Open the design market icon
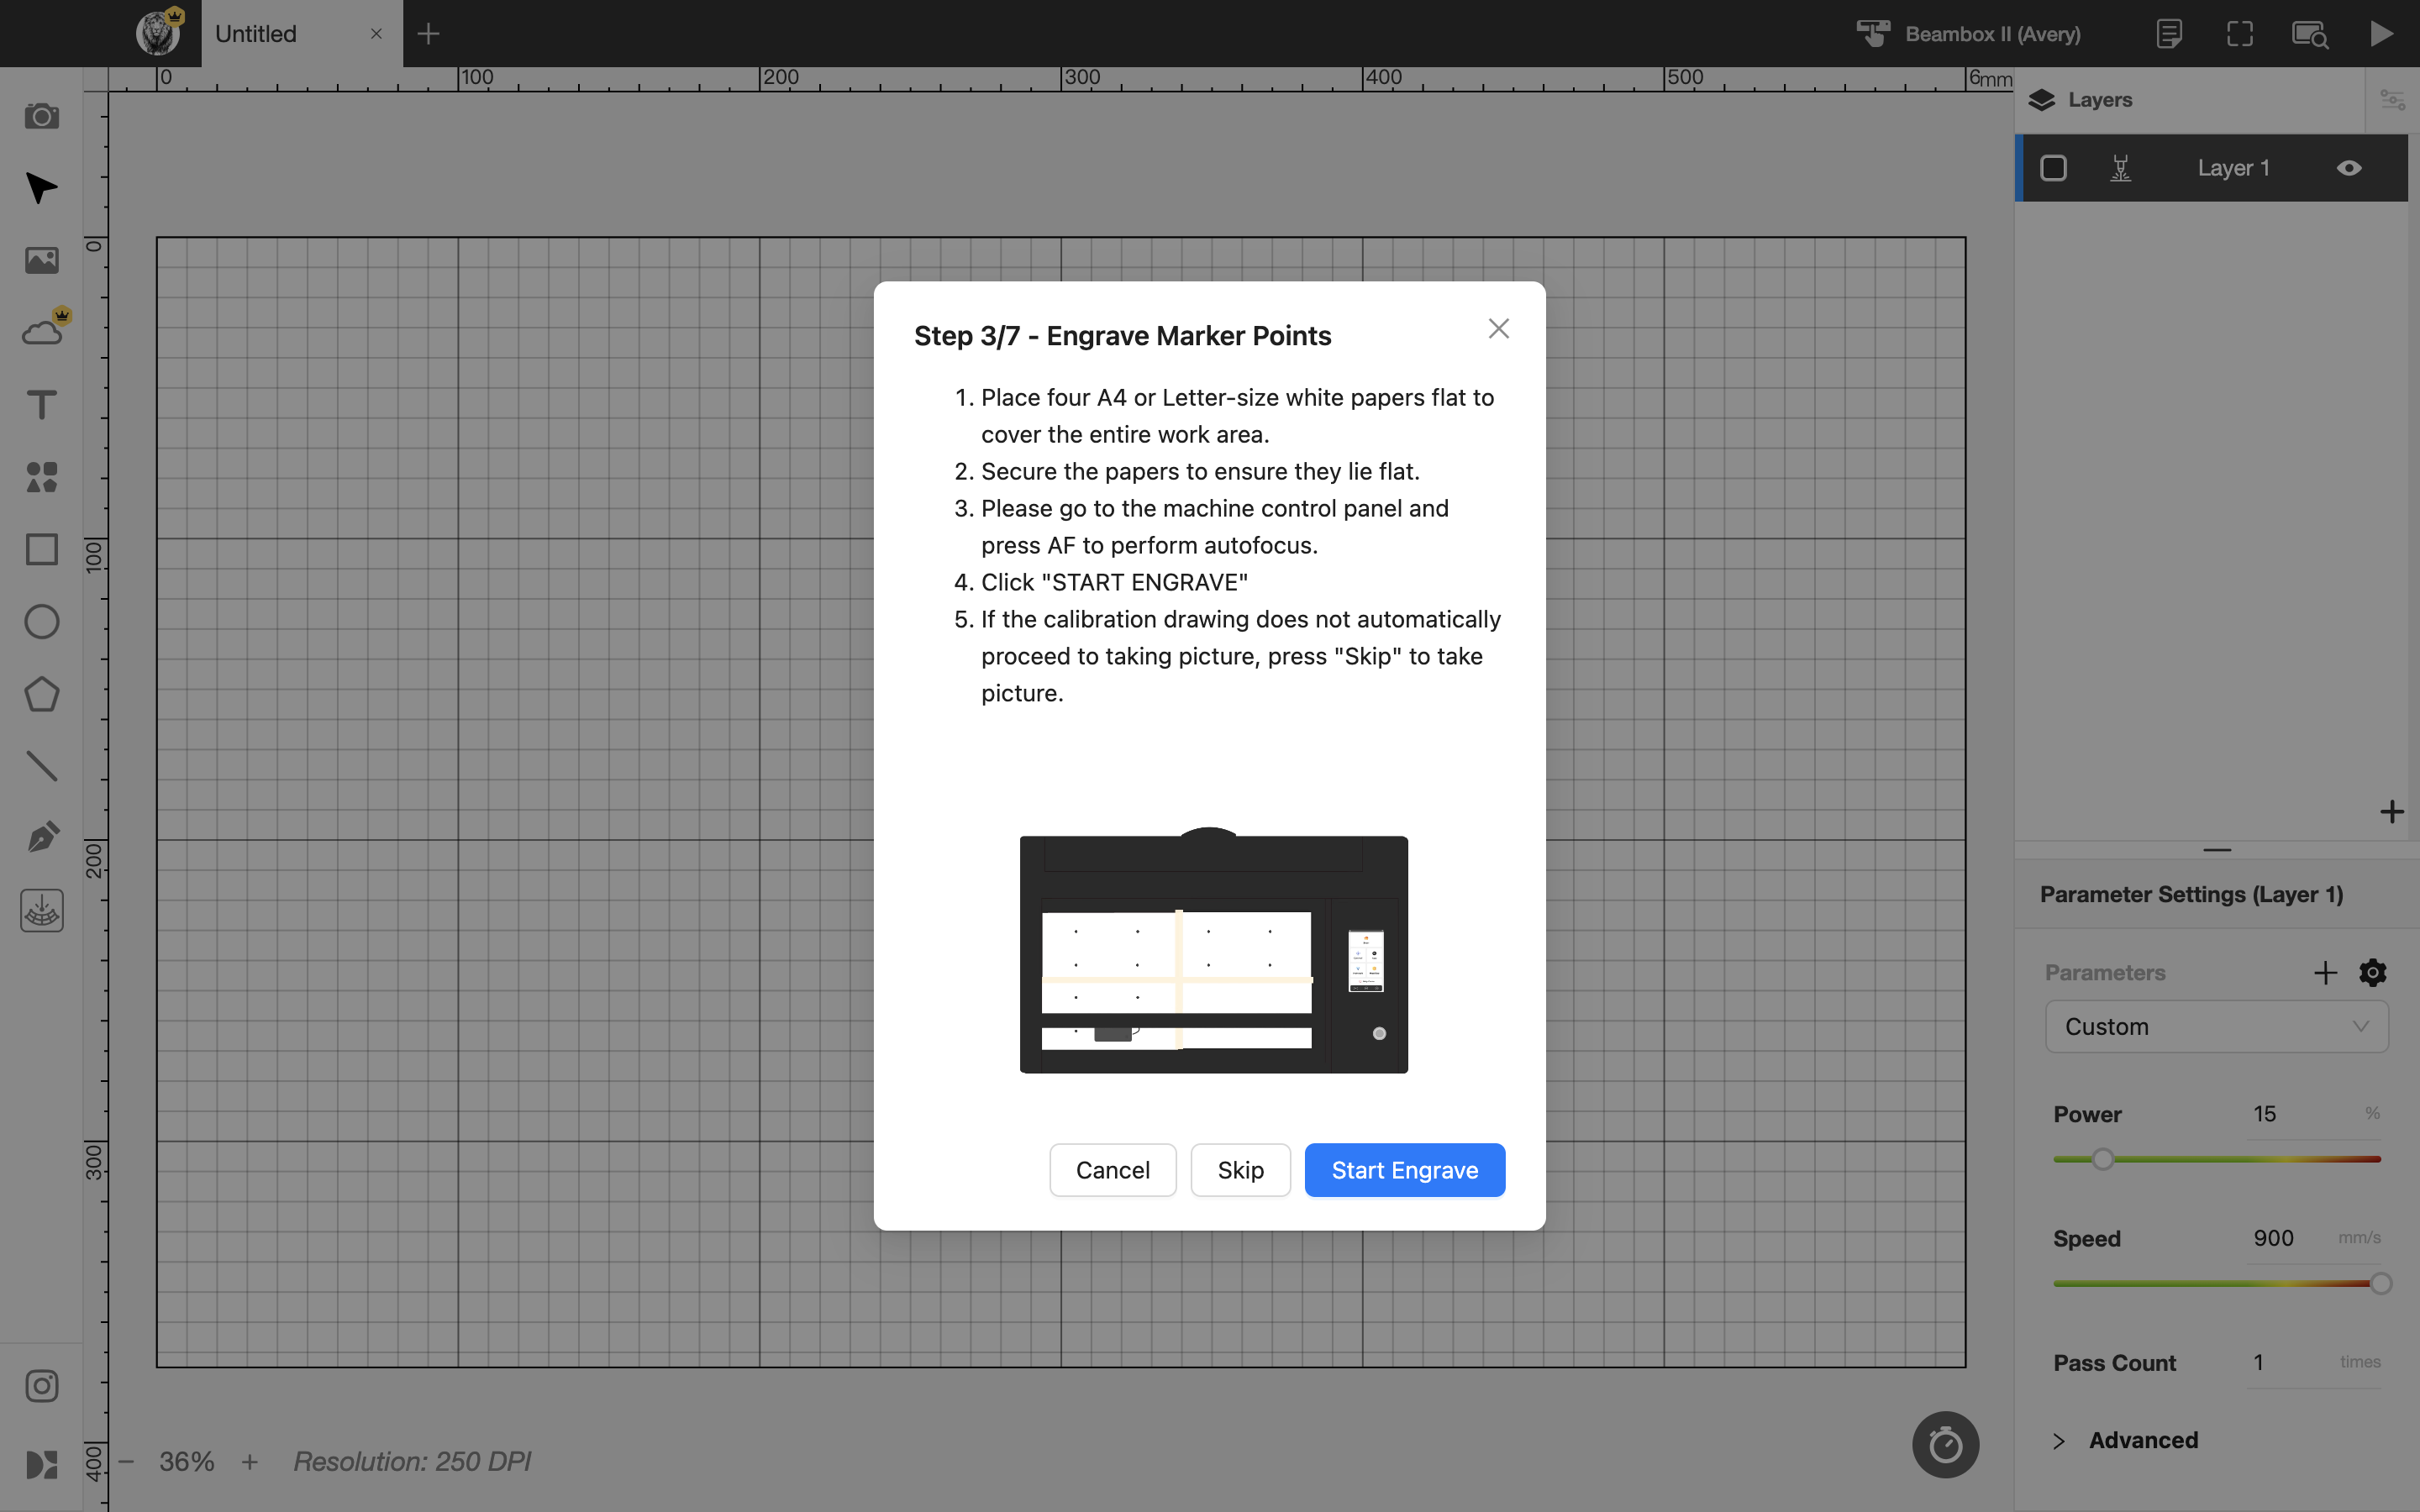The width and height of the screenshot is (2420, 1512). pyautogui.click(x=41, y=1464)
